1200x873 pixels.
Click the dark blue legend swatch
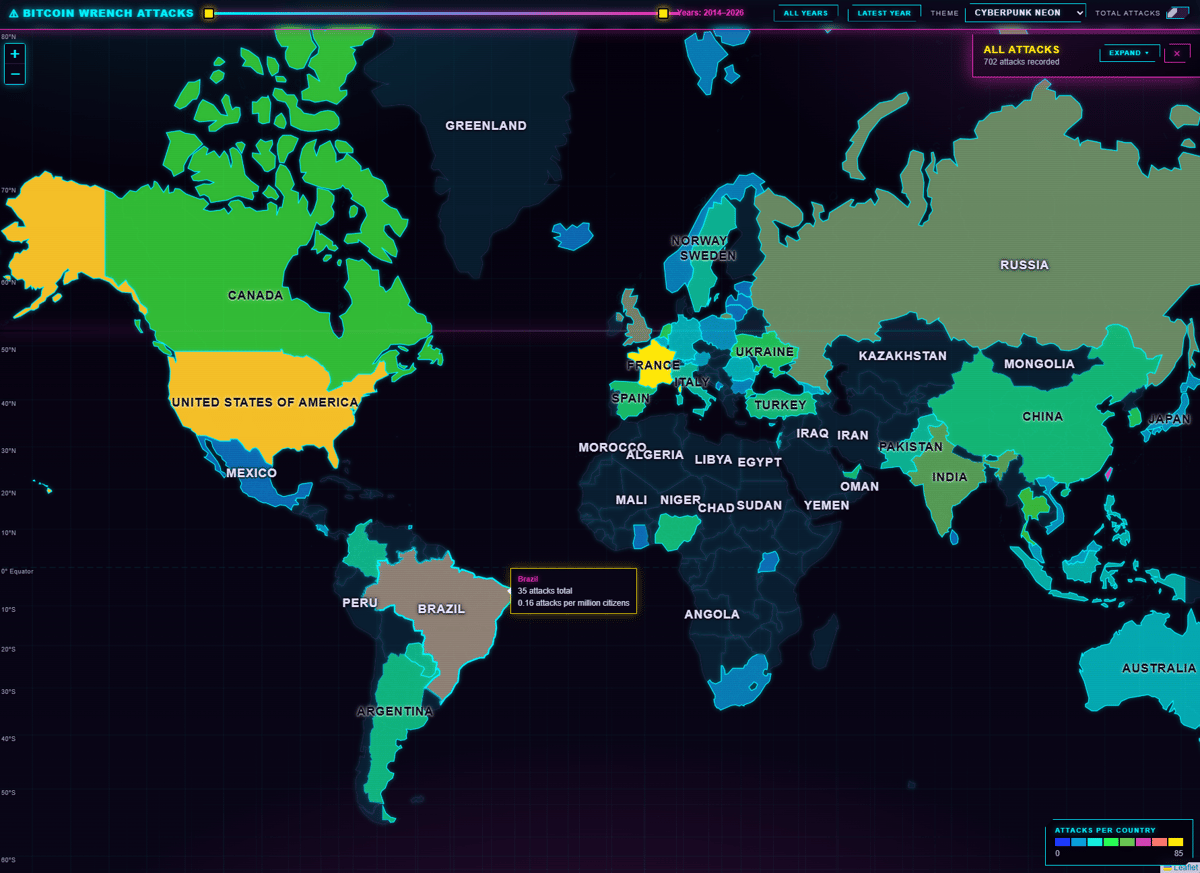(1062, 842)
